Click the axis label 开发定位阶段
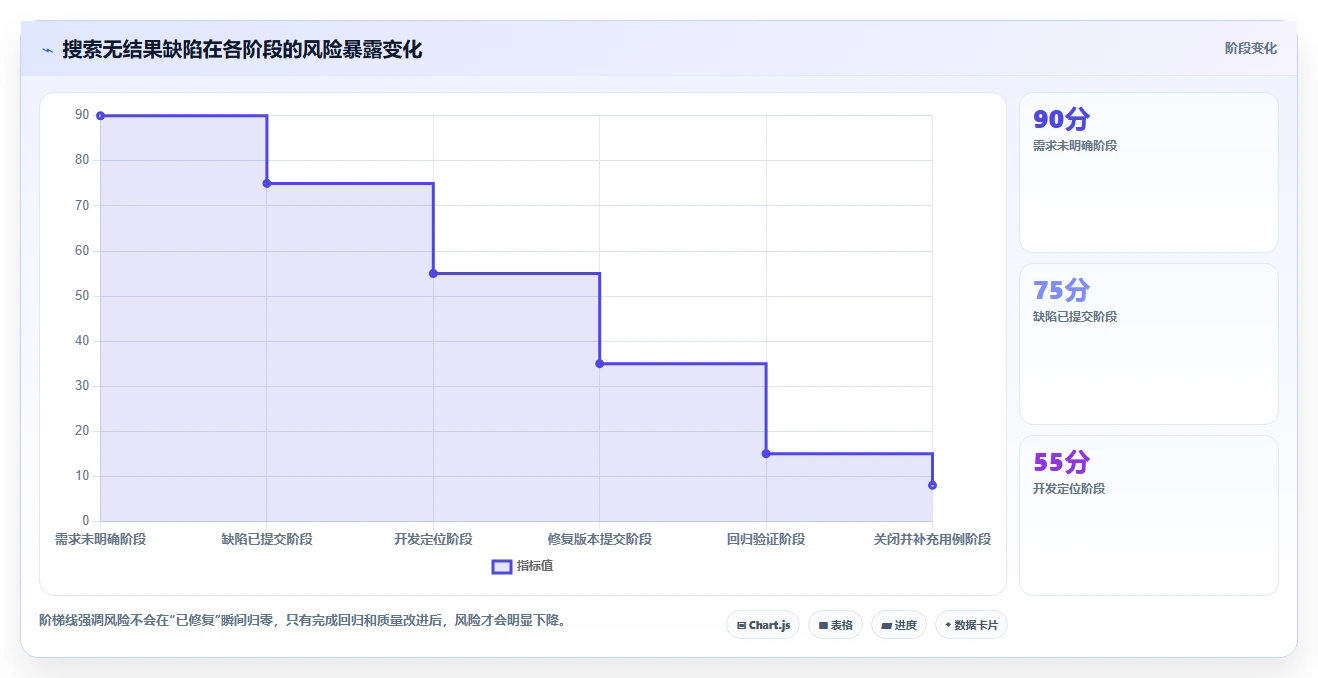 pos(433,539)
